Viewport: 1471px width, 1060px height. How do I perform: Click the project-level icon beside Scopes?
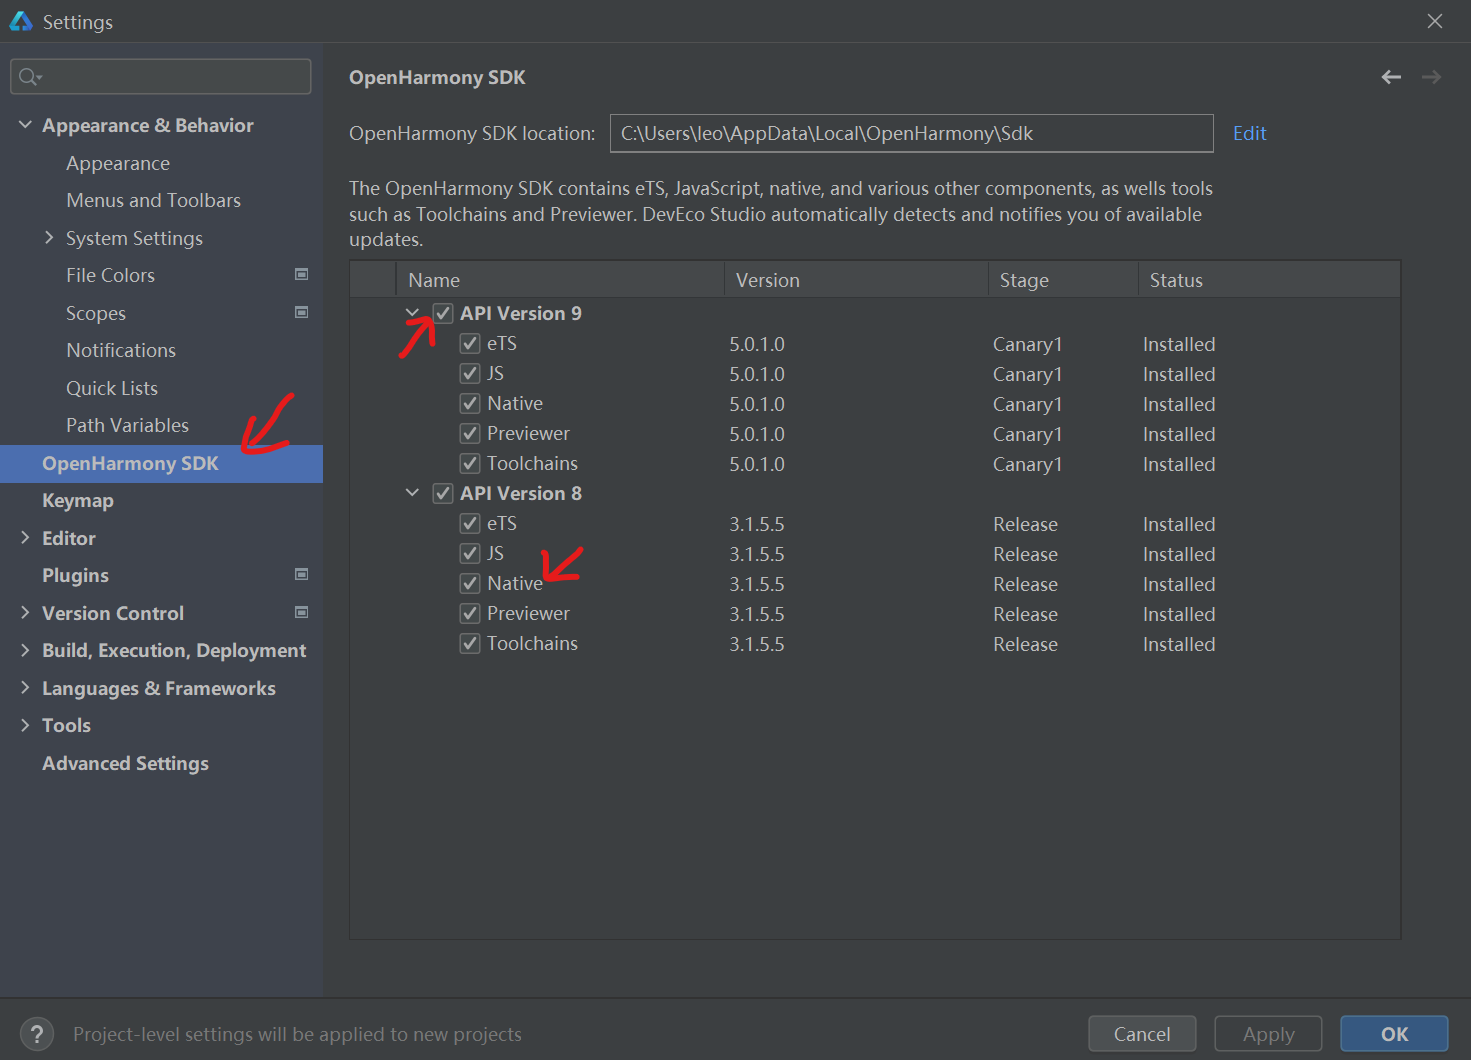coord(301,312)
